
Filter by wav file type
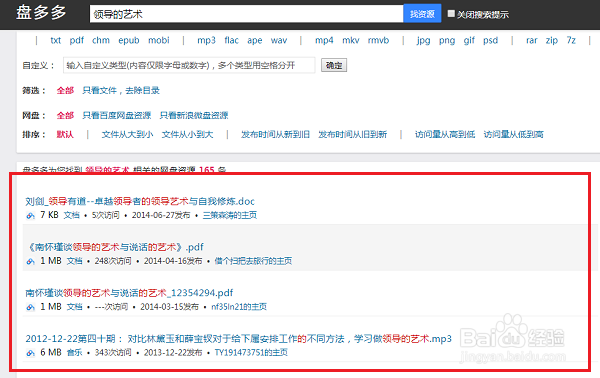pyautogui.click(x=279, y=40)
